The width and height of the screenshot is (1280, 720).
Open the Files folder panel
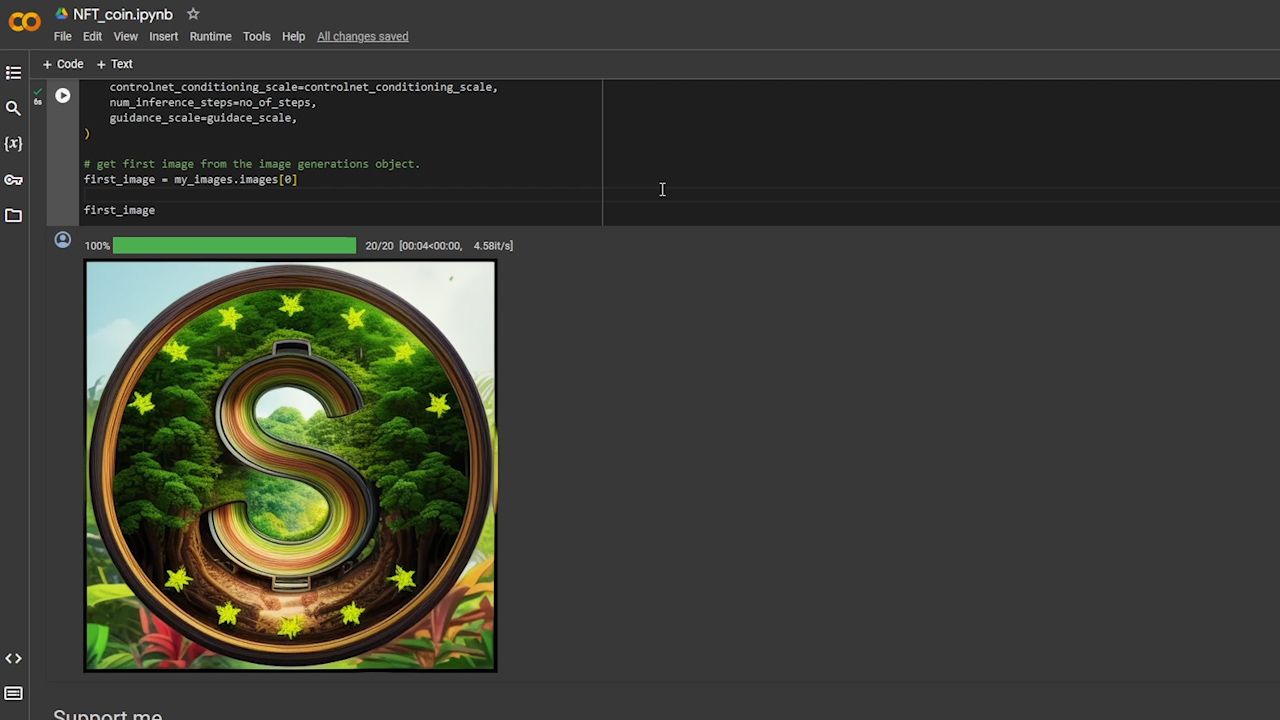point(13,215)
